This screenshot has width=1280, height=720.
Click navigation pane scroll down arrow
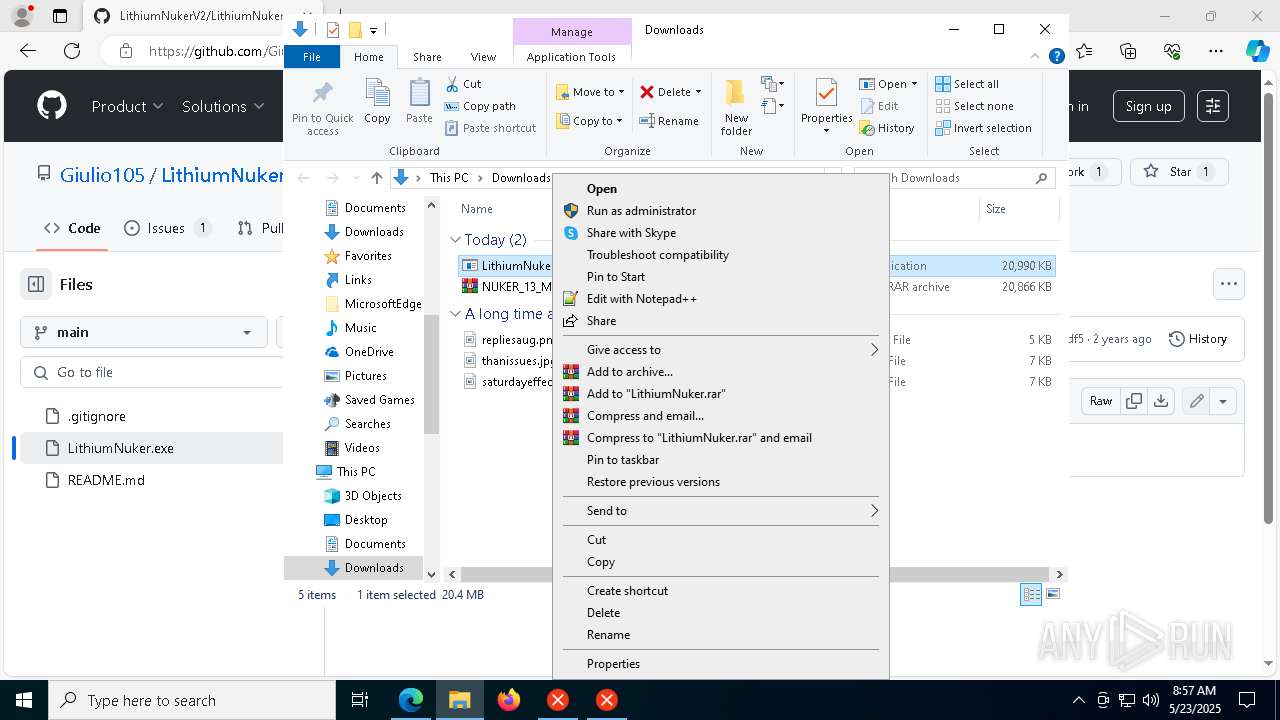(x=432, y=574)
